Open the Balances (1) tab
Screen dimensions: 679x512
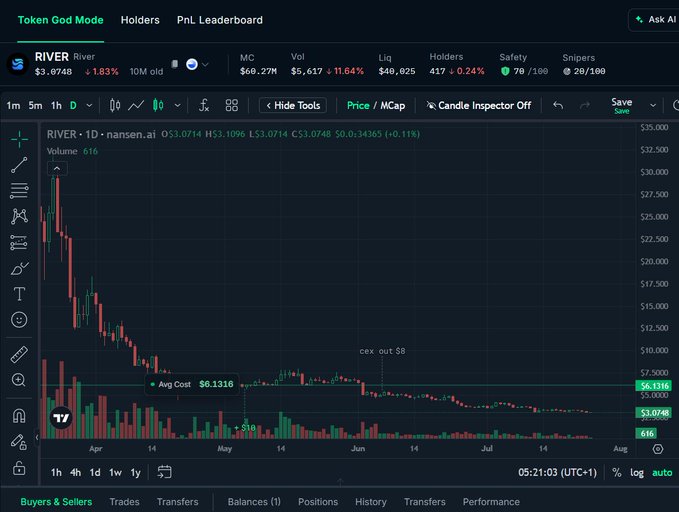coord(254,502)
